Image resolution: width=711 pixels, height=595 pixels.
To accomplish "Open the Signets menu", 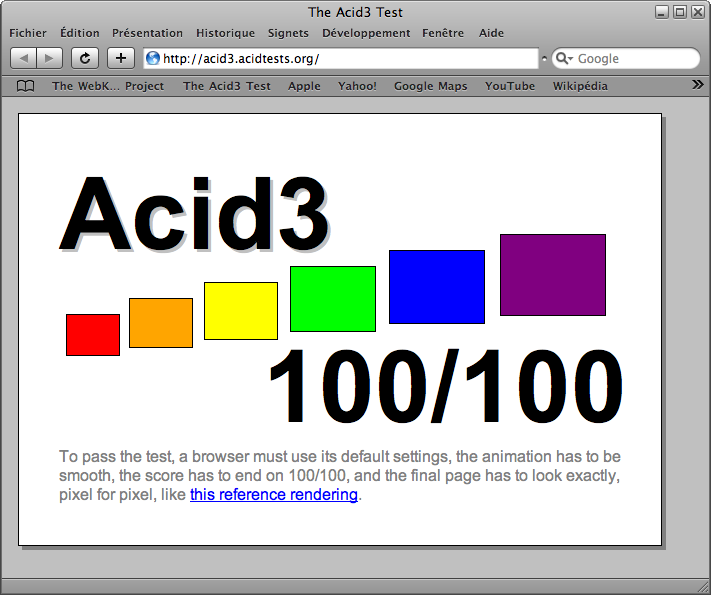I will (288, 33).
